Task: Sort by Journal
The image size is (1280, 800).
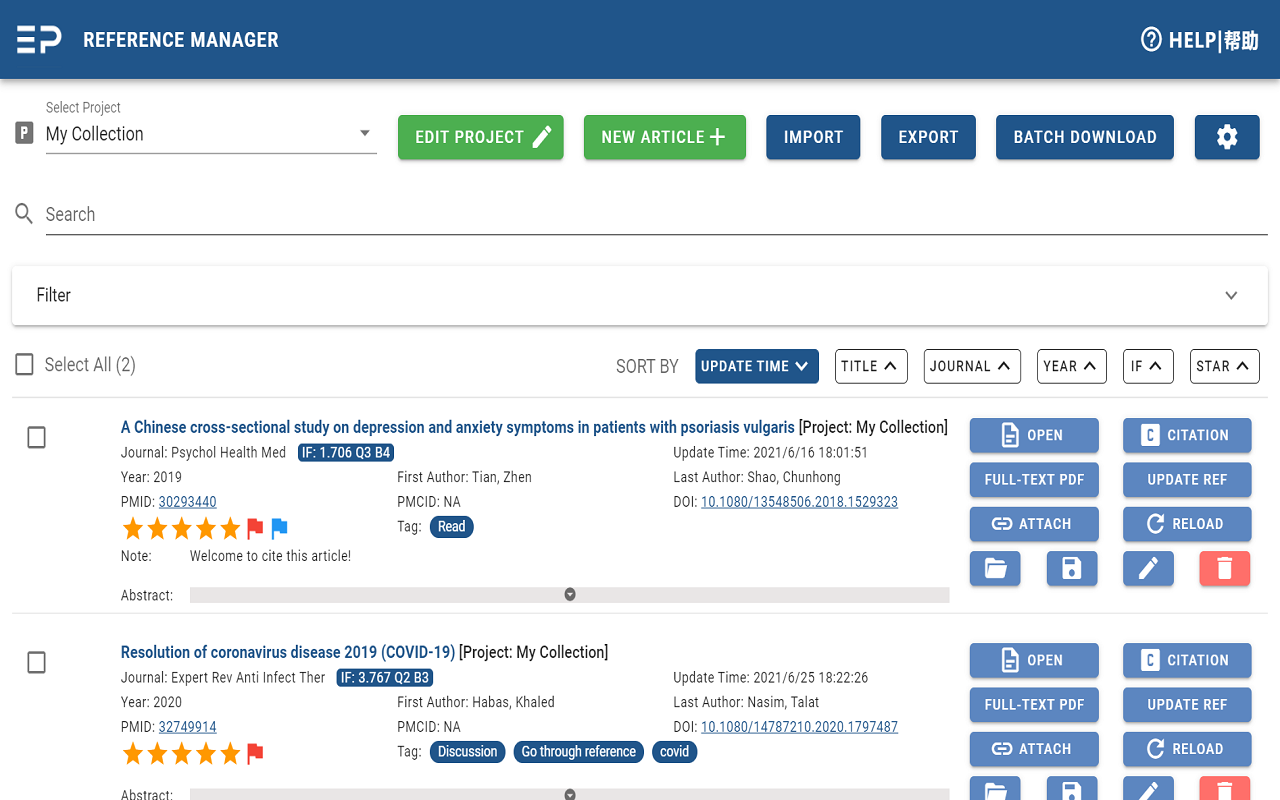Action: [x=972, y=366]
